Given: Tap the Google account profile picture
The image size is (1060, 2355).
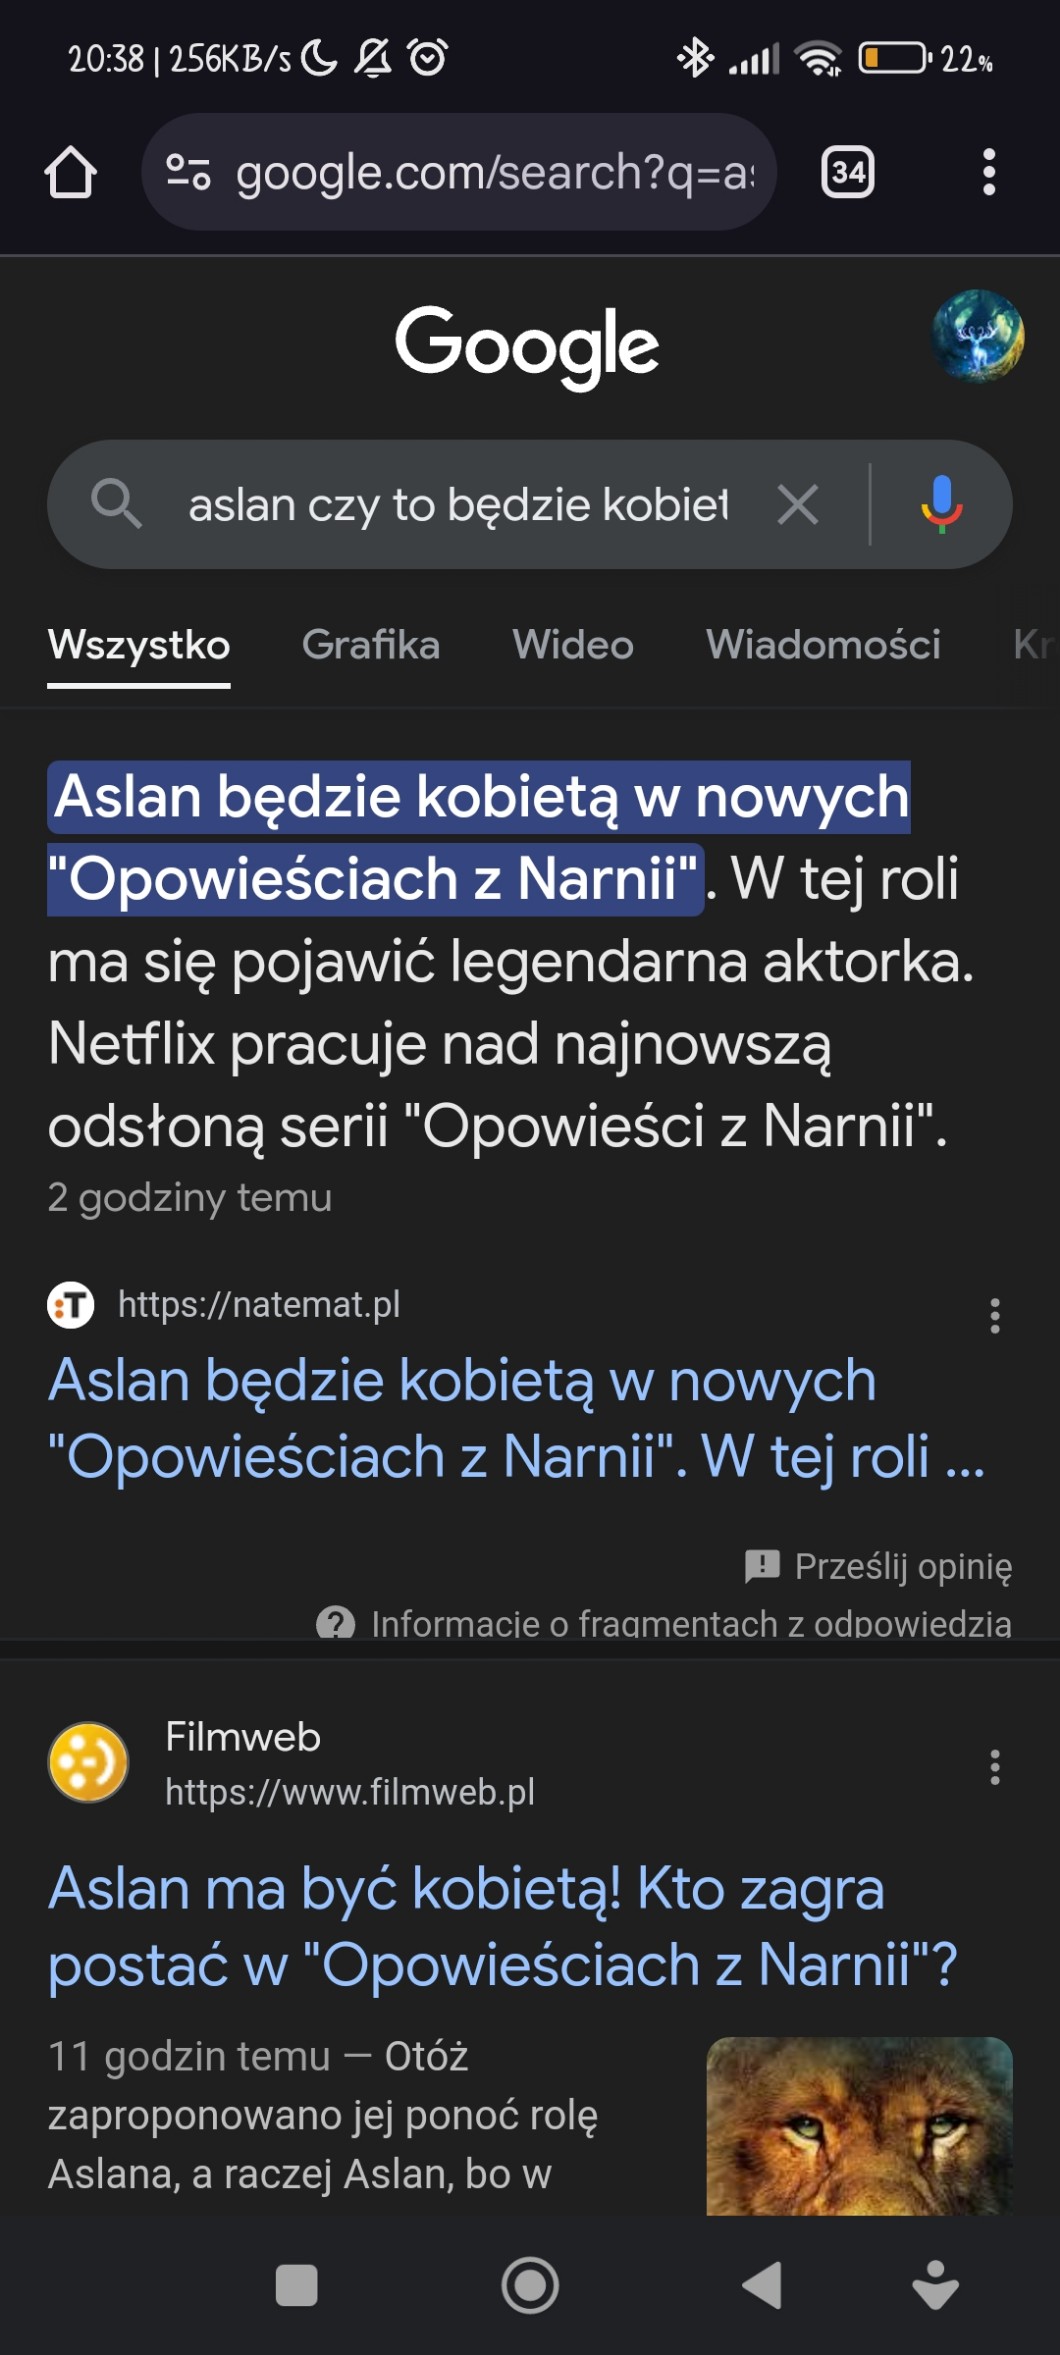Looking at the screenshot, I should coord(977,336).
